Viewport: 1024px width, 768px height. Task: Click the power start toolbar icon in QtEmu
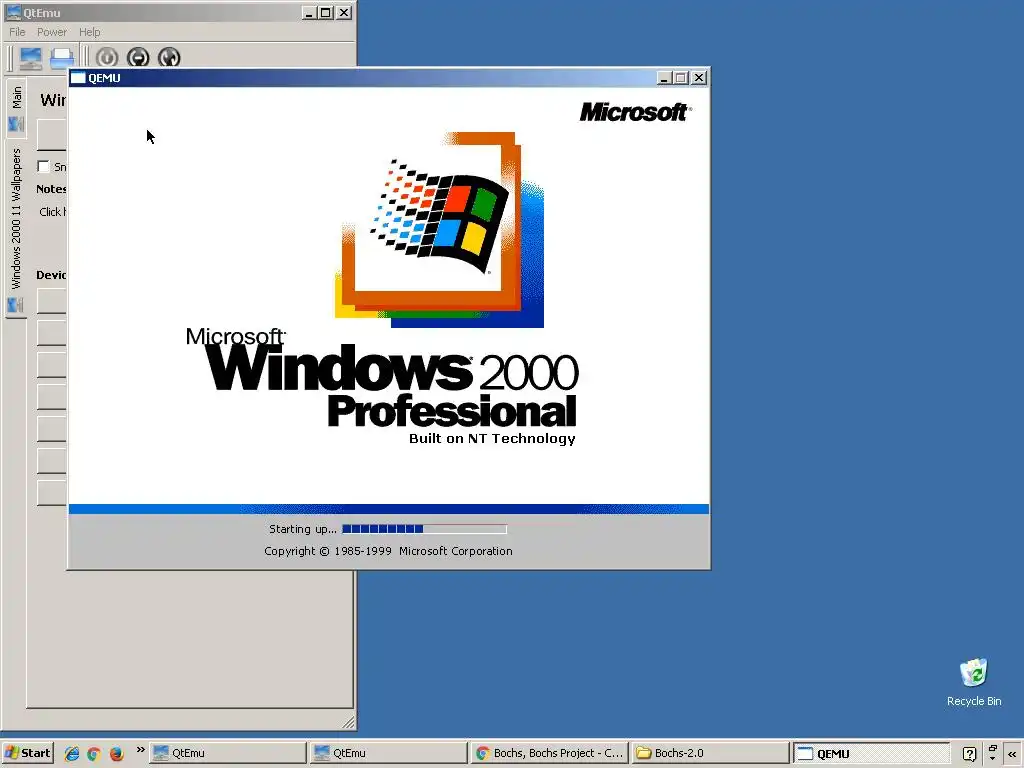click(106, 57)
